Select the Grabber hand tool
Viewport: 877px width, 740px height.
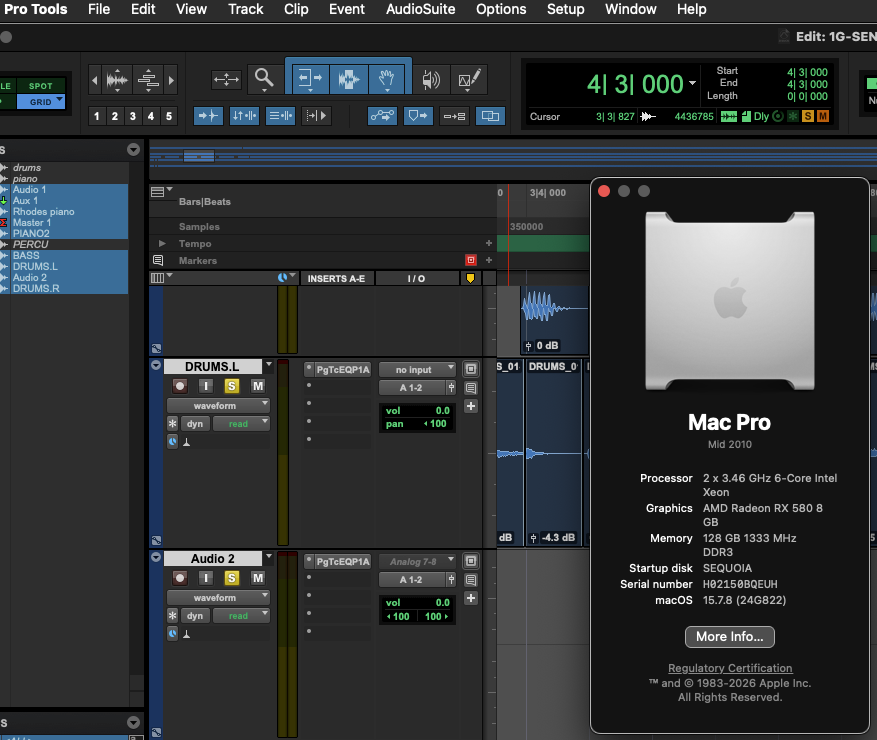[x=387, y=79]
